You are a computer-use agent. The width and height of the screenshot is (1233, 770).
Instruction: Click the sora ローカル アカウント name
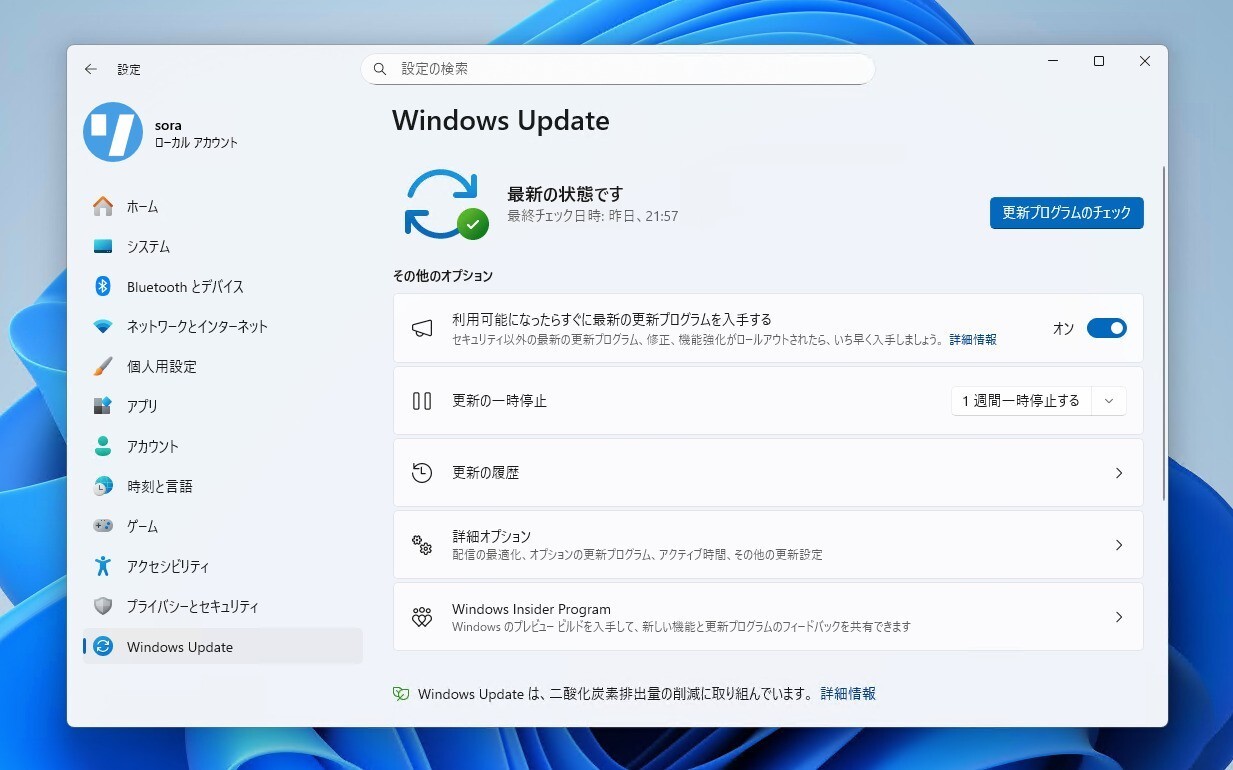[196, 134]
